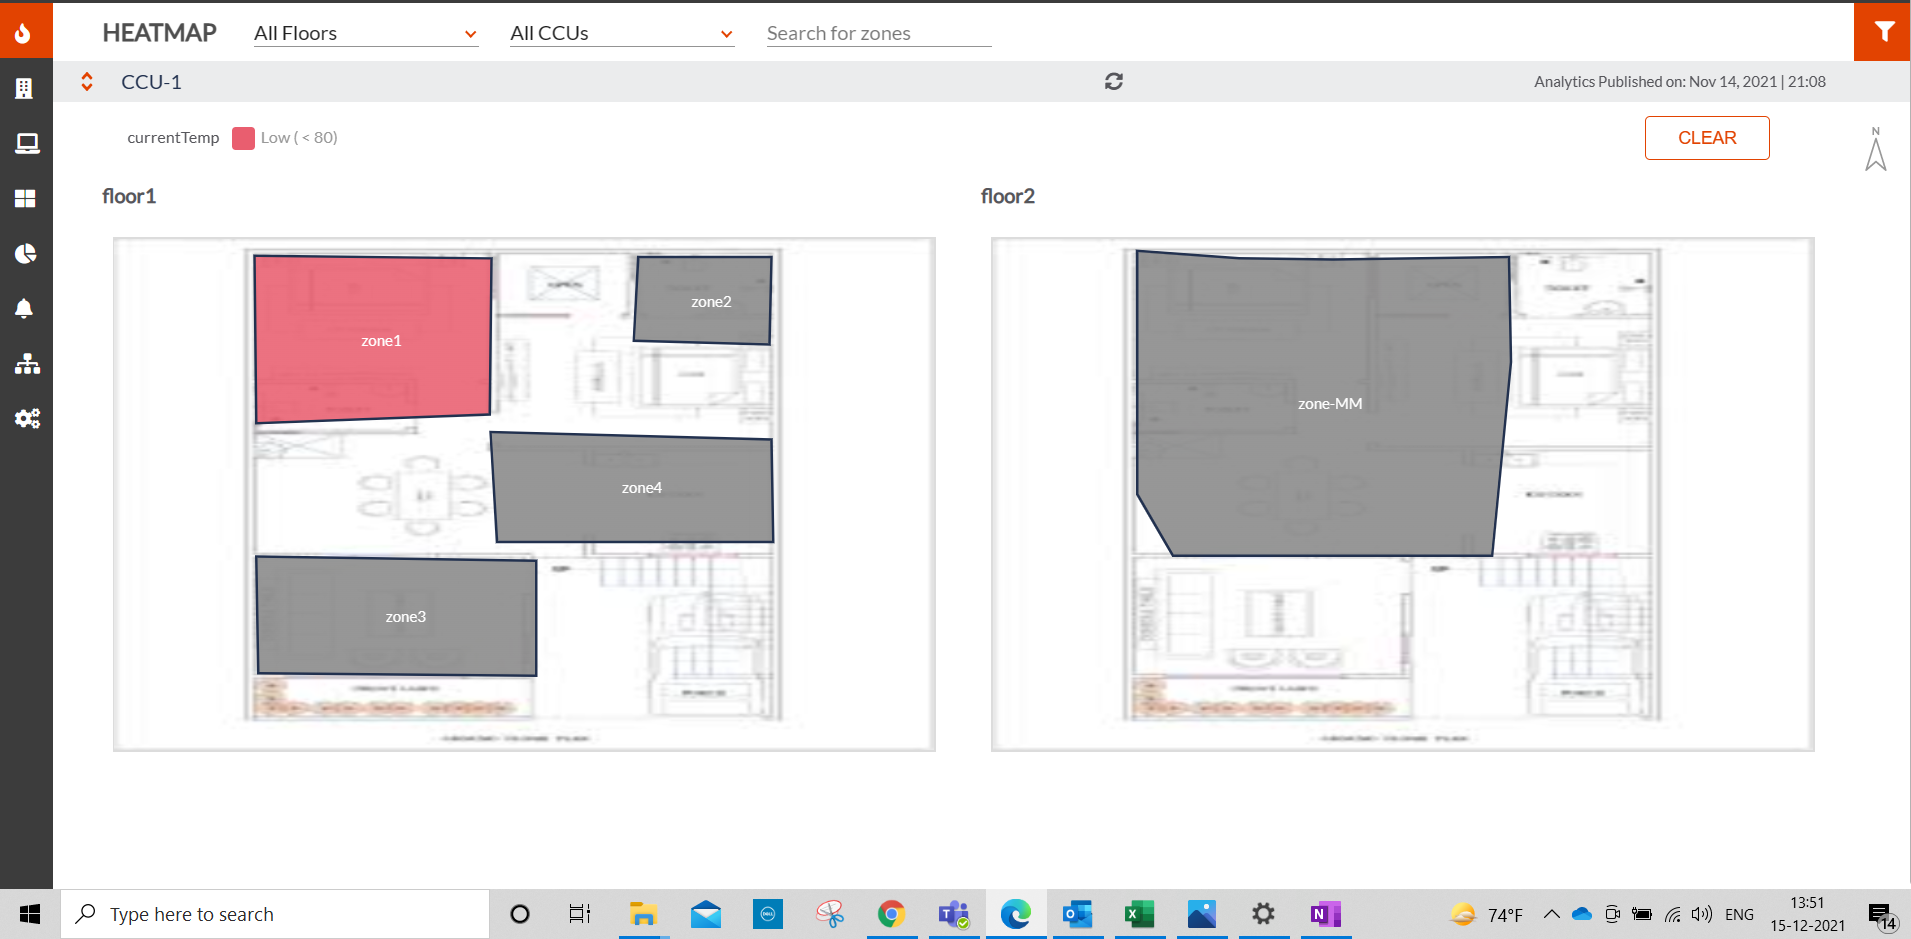
Task: Open the All Floors dropdown
Action: tap(366, 33)
